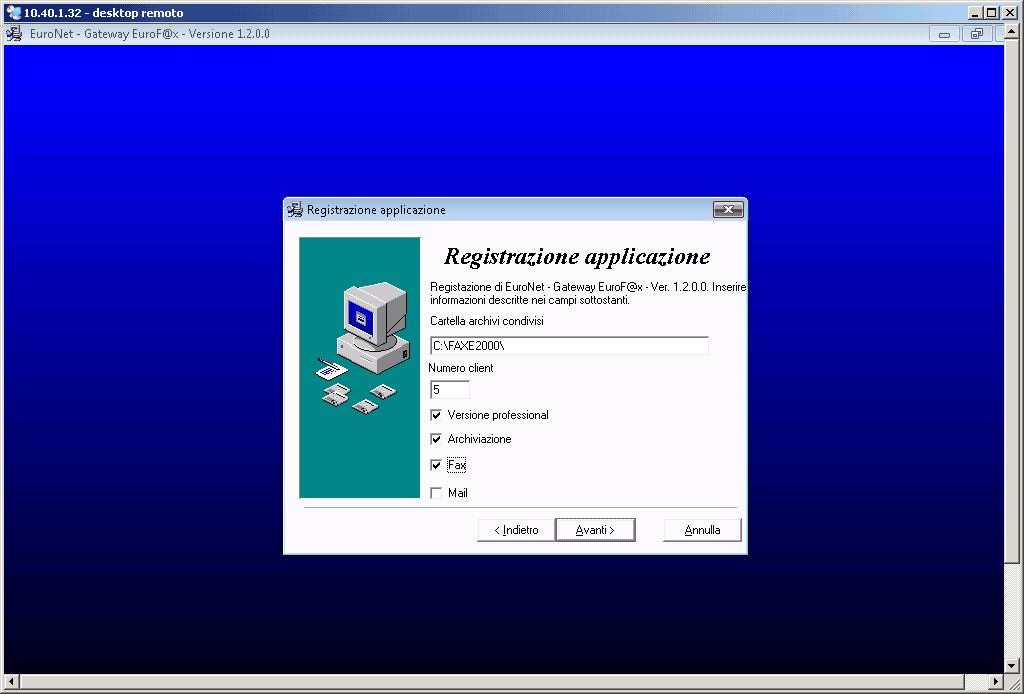
Task: Click vertical scrollbar up arrow
Action: tap(1013, 31)
